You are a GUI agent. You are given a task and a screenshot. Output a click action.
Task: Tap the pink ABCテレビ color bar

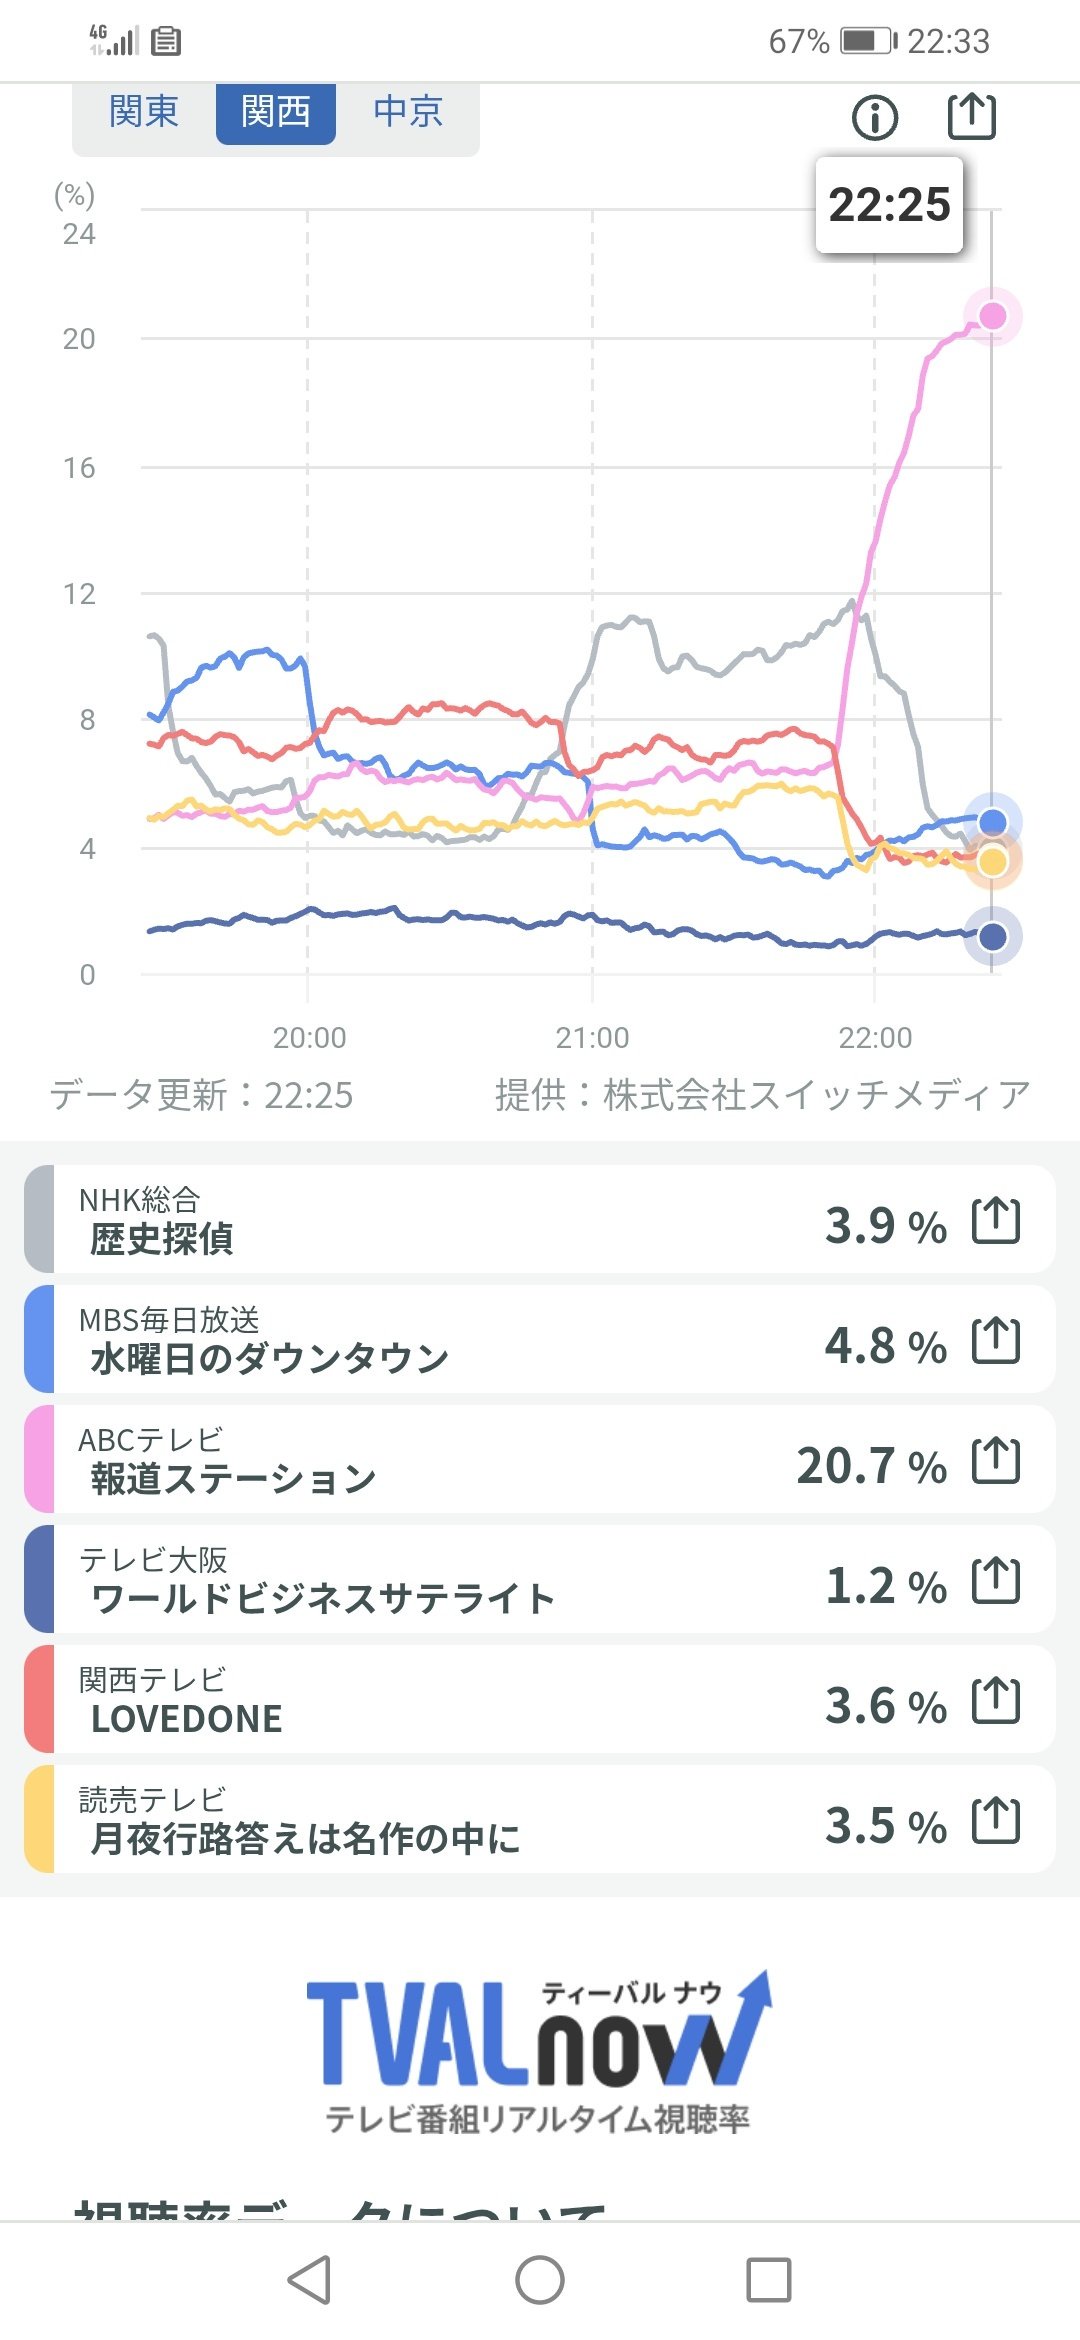pos(38,1459)
